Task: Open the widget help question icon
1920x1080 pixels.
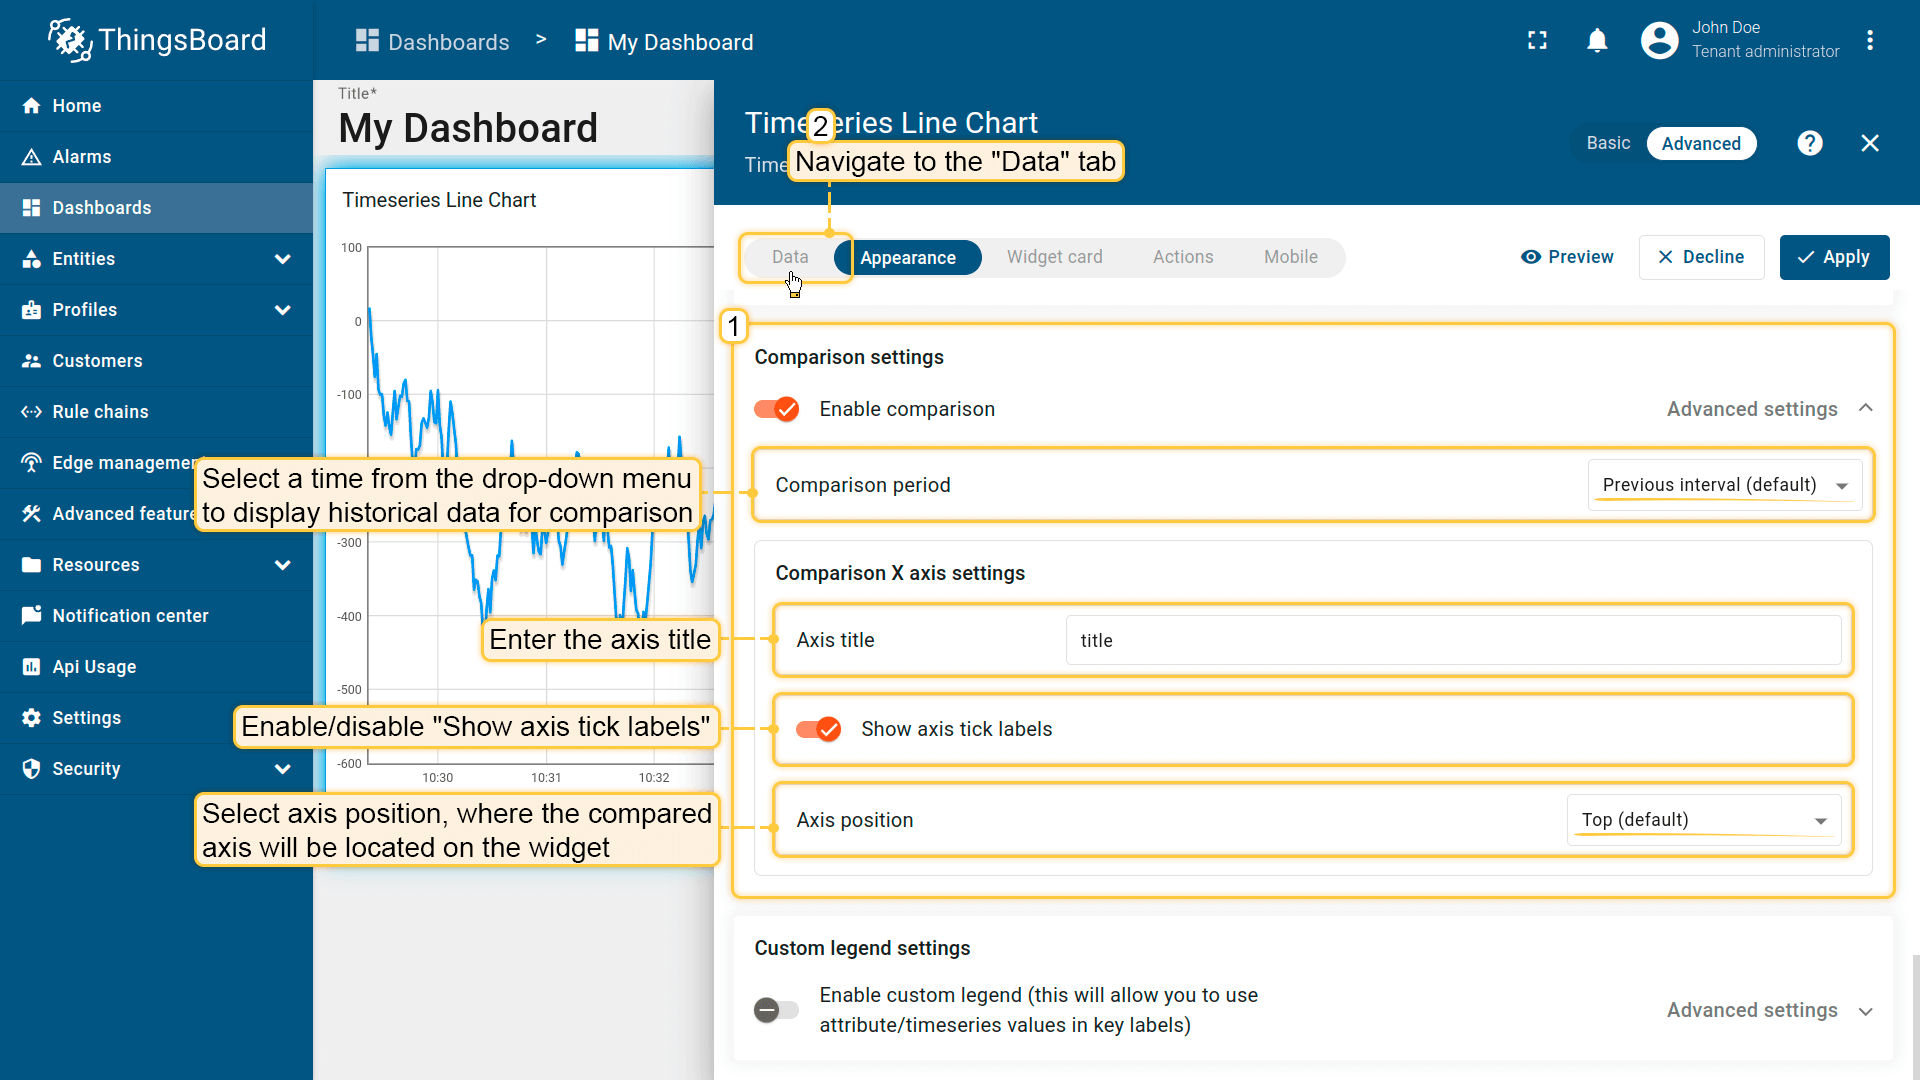Action: pos(1809,143)
